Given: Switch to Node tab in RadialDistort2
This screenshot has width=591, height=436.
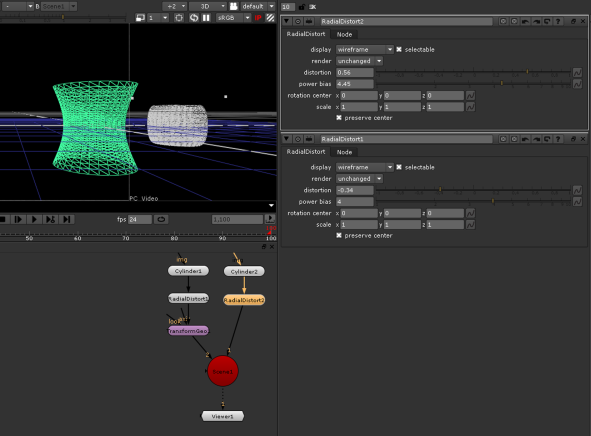Looking at the screenshot, I should click(x=344, y=34).
